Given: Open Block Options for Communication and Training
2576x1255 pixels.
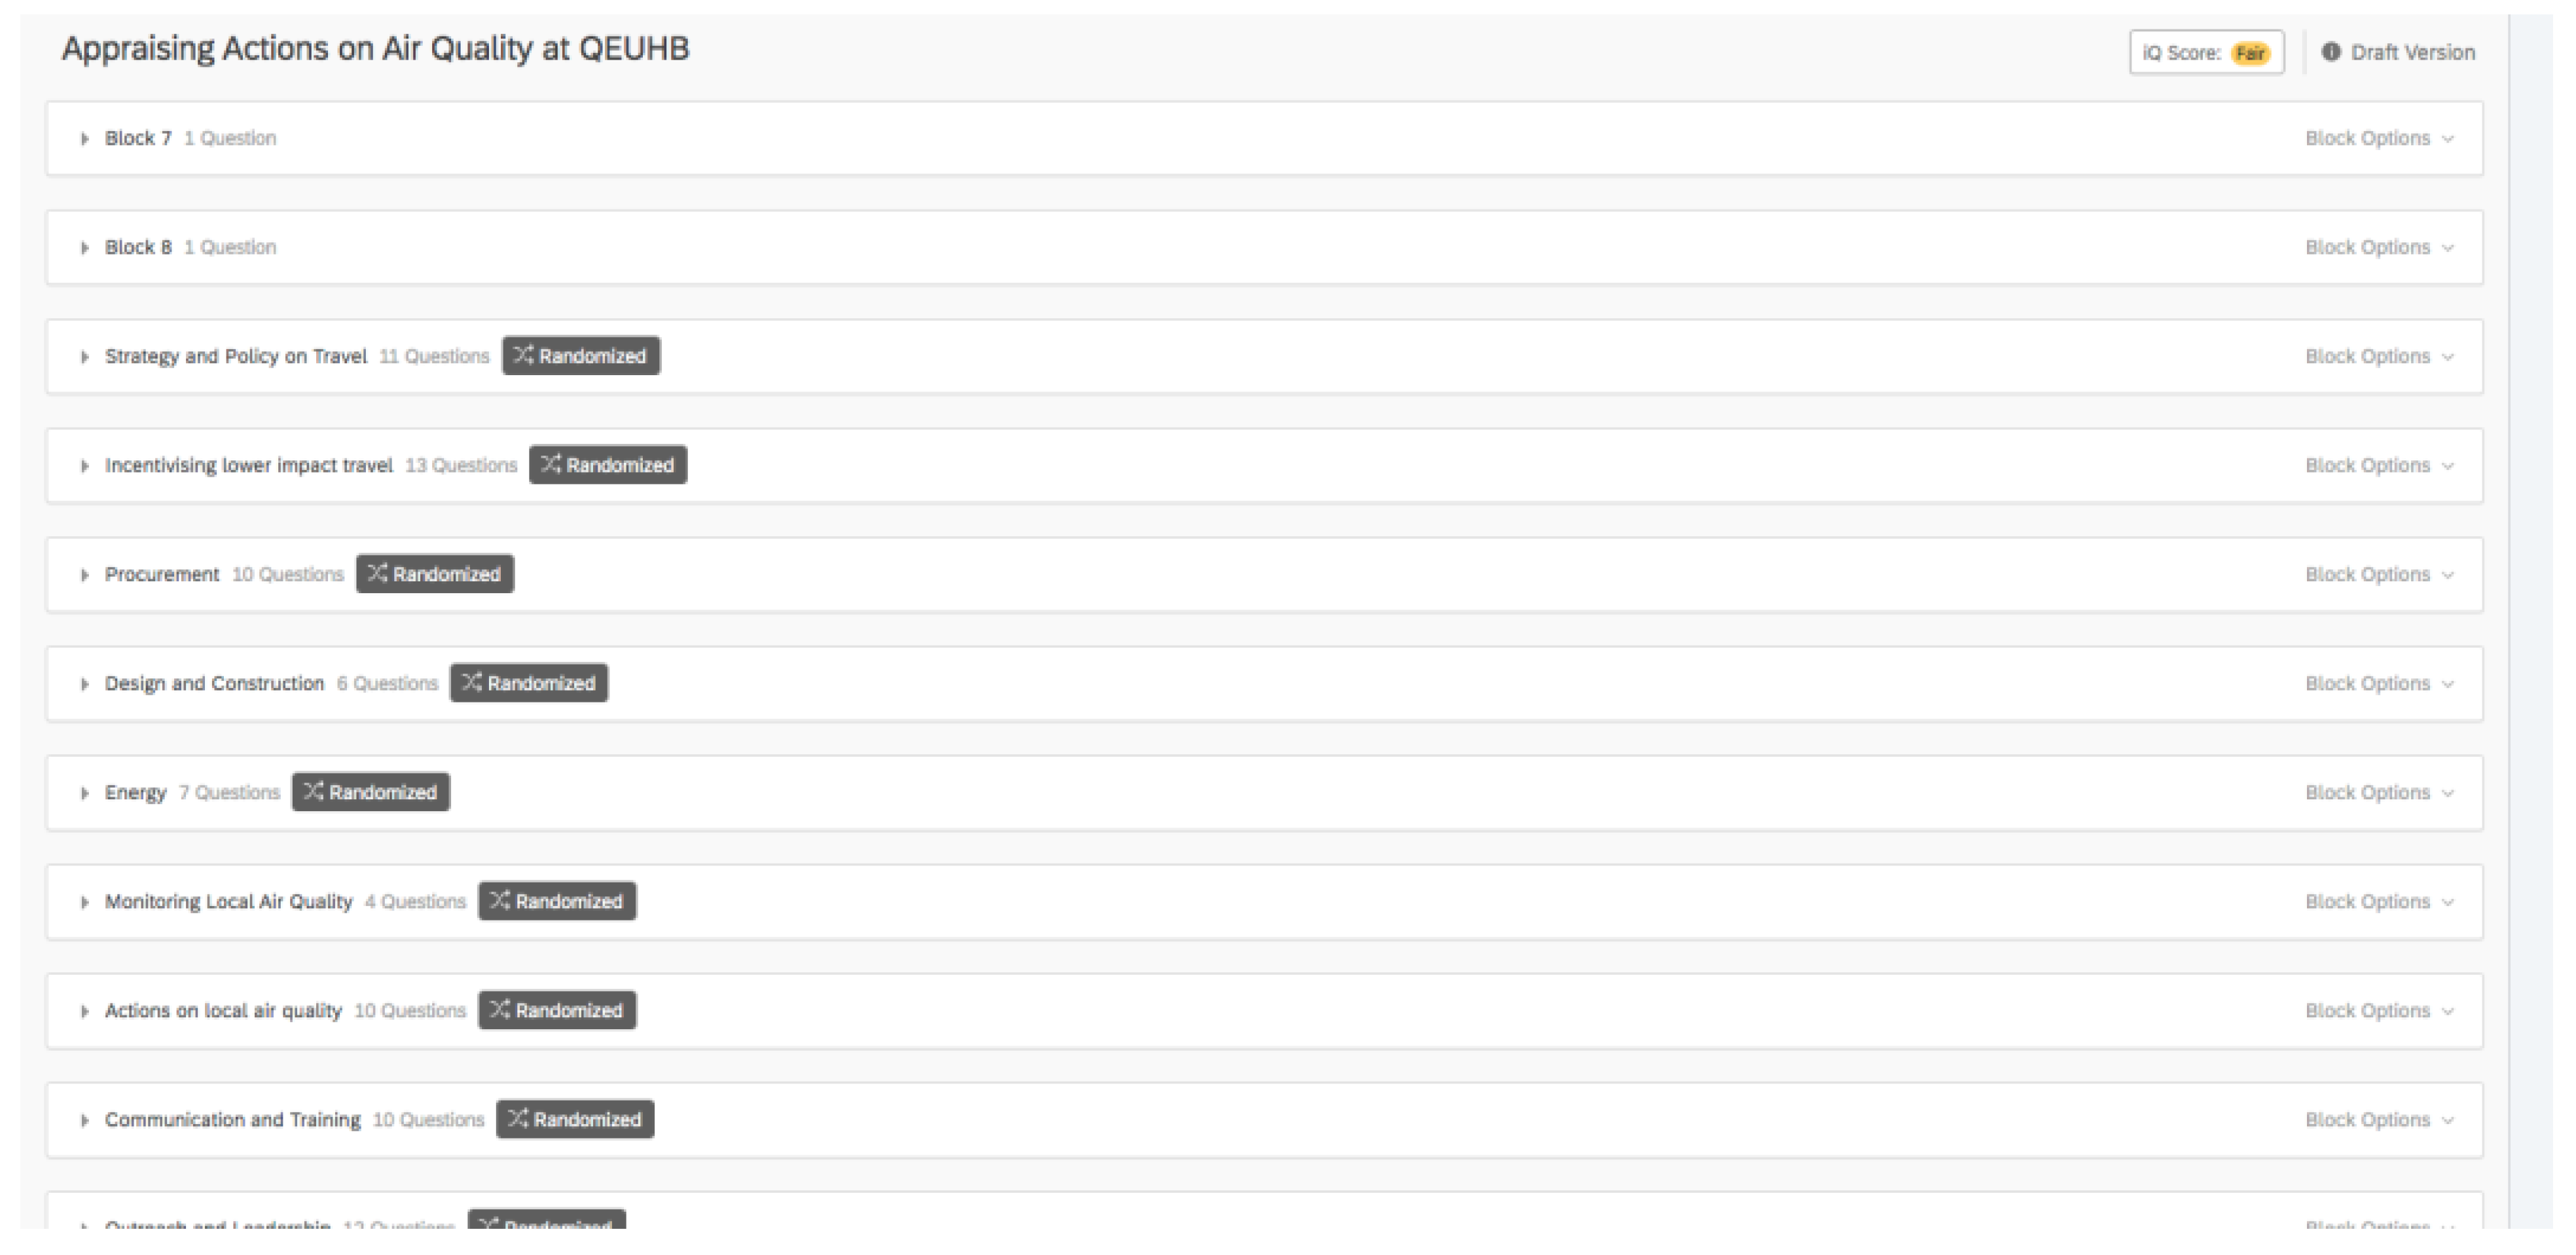Looking at the screenshot, I should pos(2378,1119).
